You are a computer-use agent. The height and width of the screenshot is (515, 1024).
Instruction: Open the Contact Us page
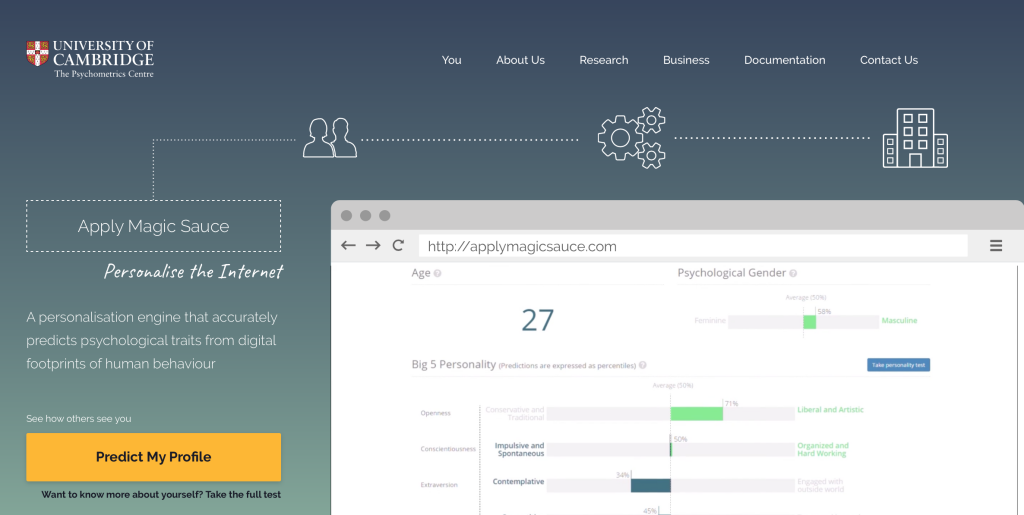point(889,60)
